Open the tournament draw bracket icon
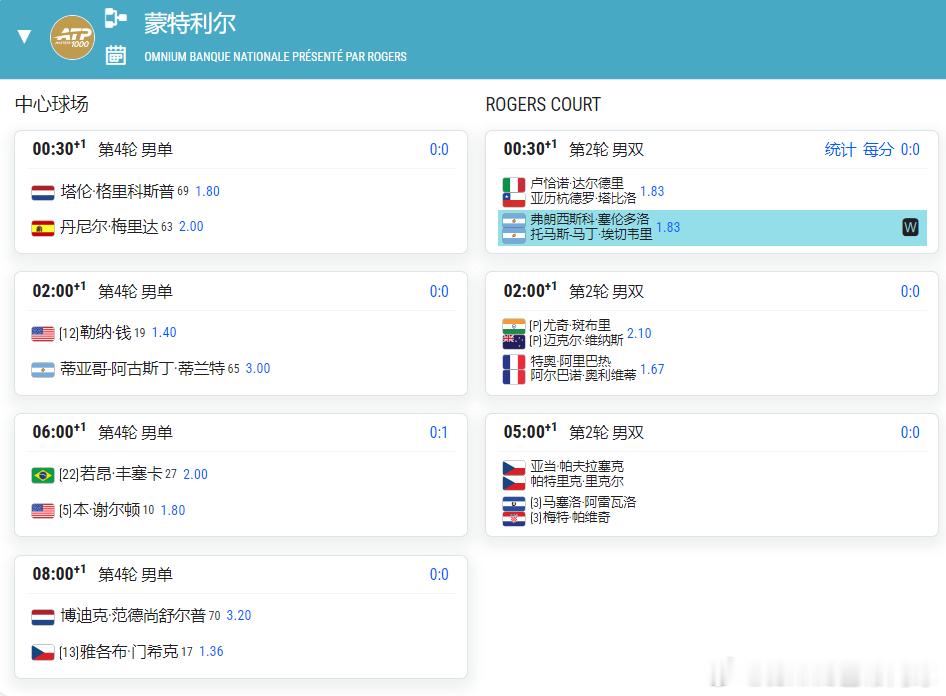The width and height of the screenshot is (946, 696). click(x=115, y=18)
